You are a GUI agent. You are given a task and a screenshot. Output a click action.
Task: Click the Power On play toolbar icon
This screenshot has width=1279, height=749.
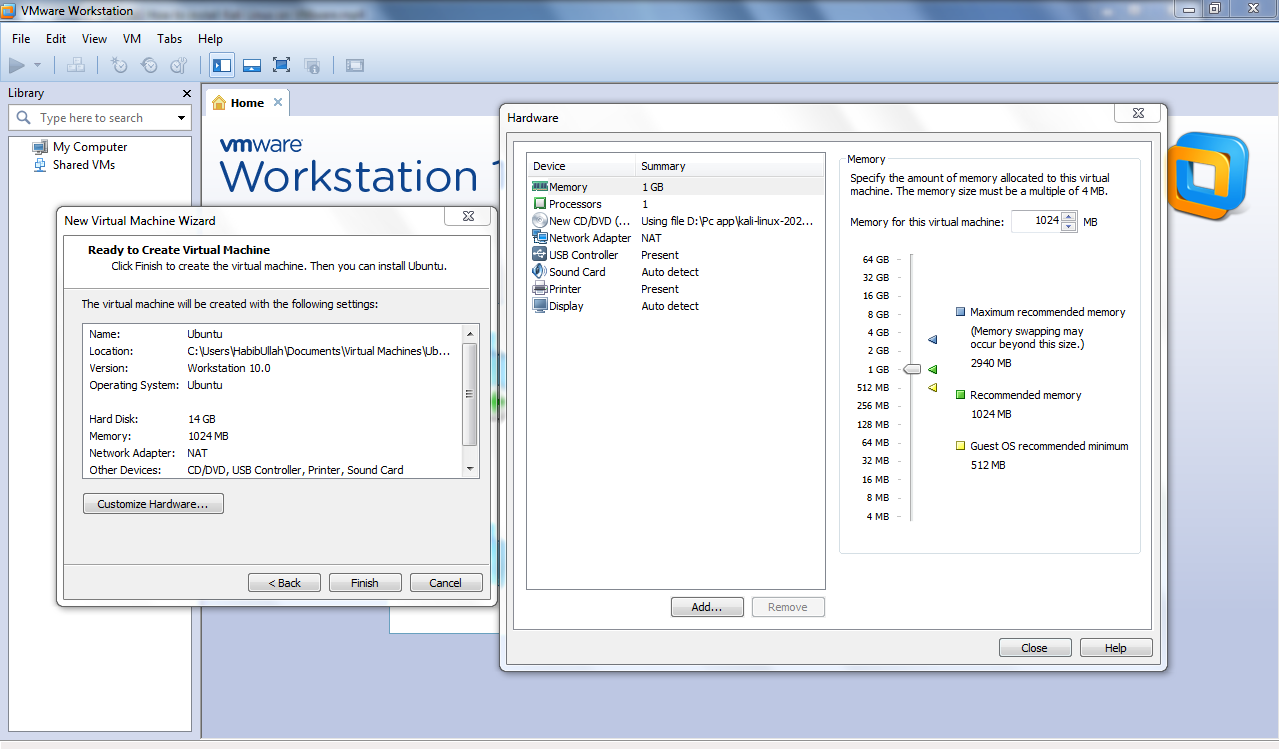point(16,66)
